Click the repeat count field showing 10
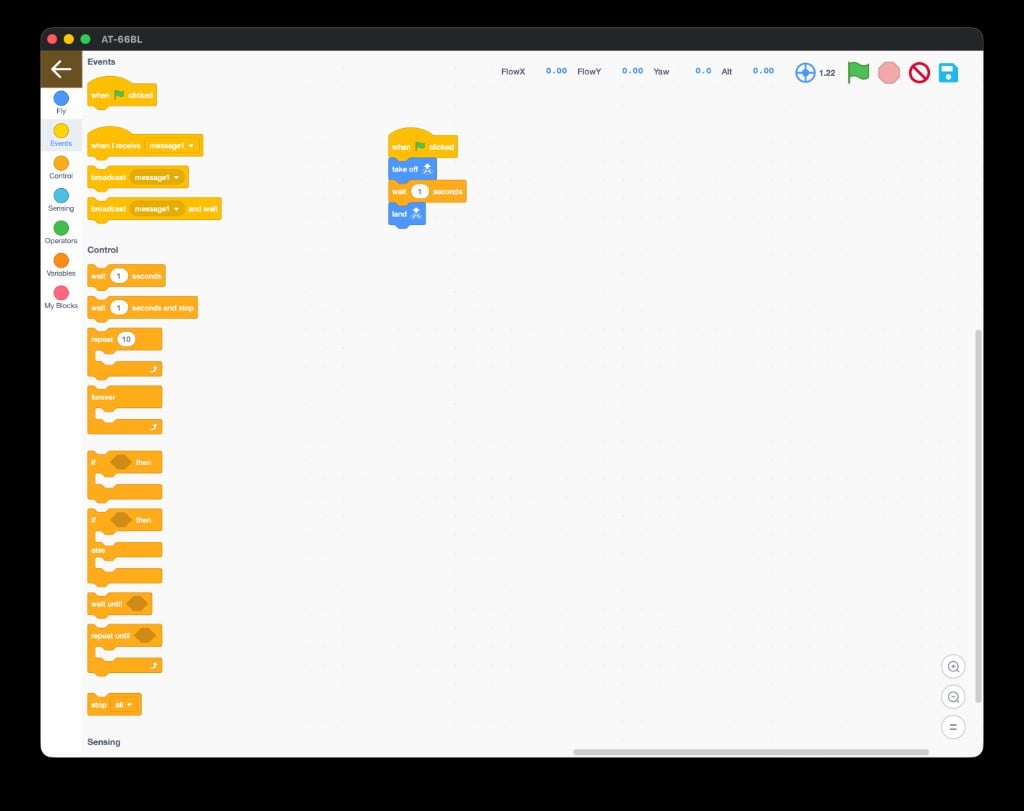 pyautogui.click(x=126, y=339)
